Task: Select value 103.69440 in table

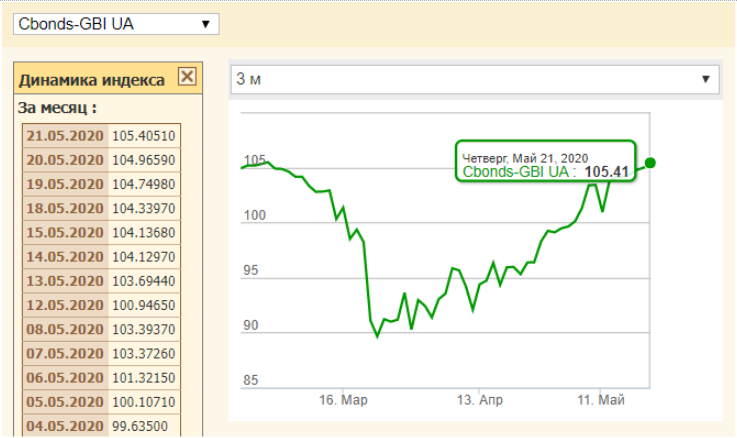Action: click(144, 281)
